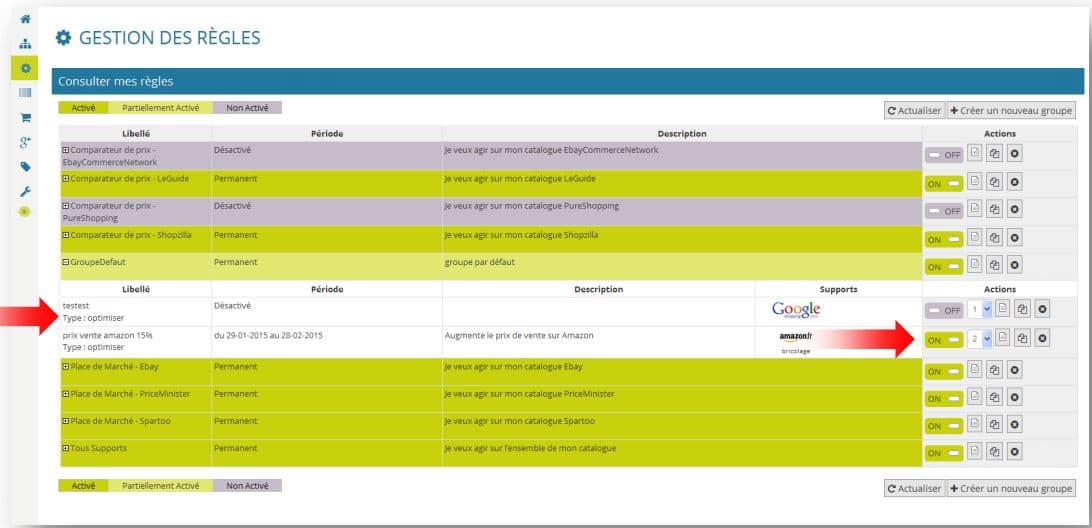1092x528 pixels.
Task: Open the tag icon in the sidebar
Action: click(x=25, y=166)
